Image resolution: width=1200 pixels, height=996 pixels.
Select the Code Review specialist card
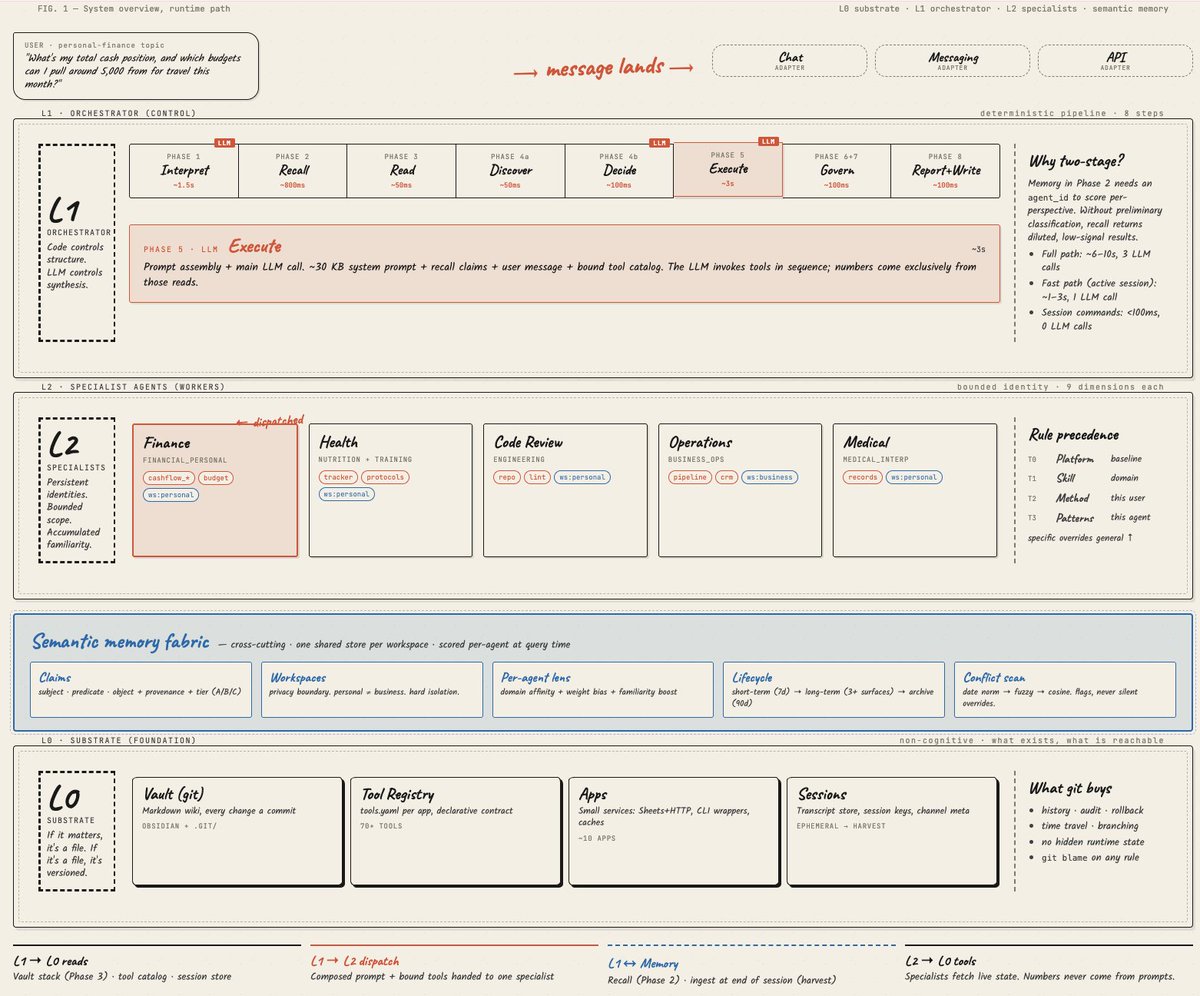pyautogui.click(x=565, y=490)
